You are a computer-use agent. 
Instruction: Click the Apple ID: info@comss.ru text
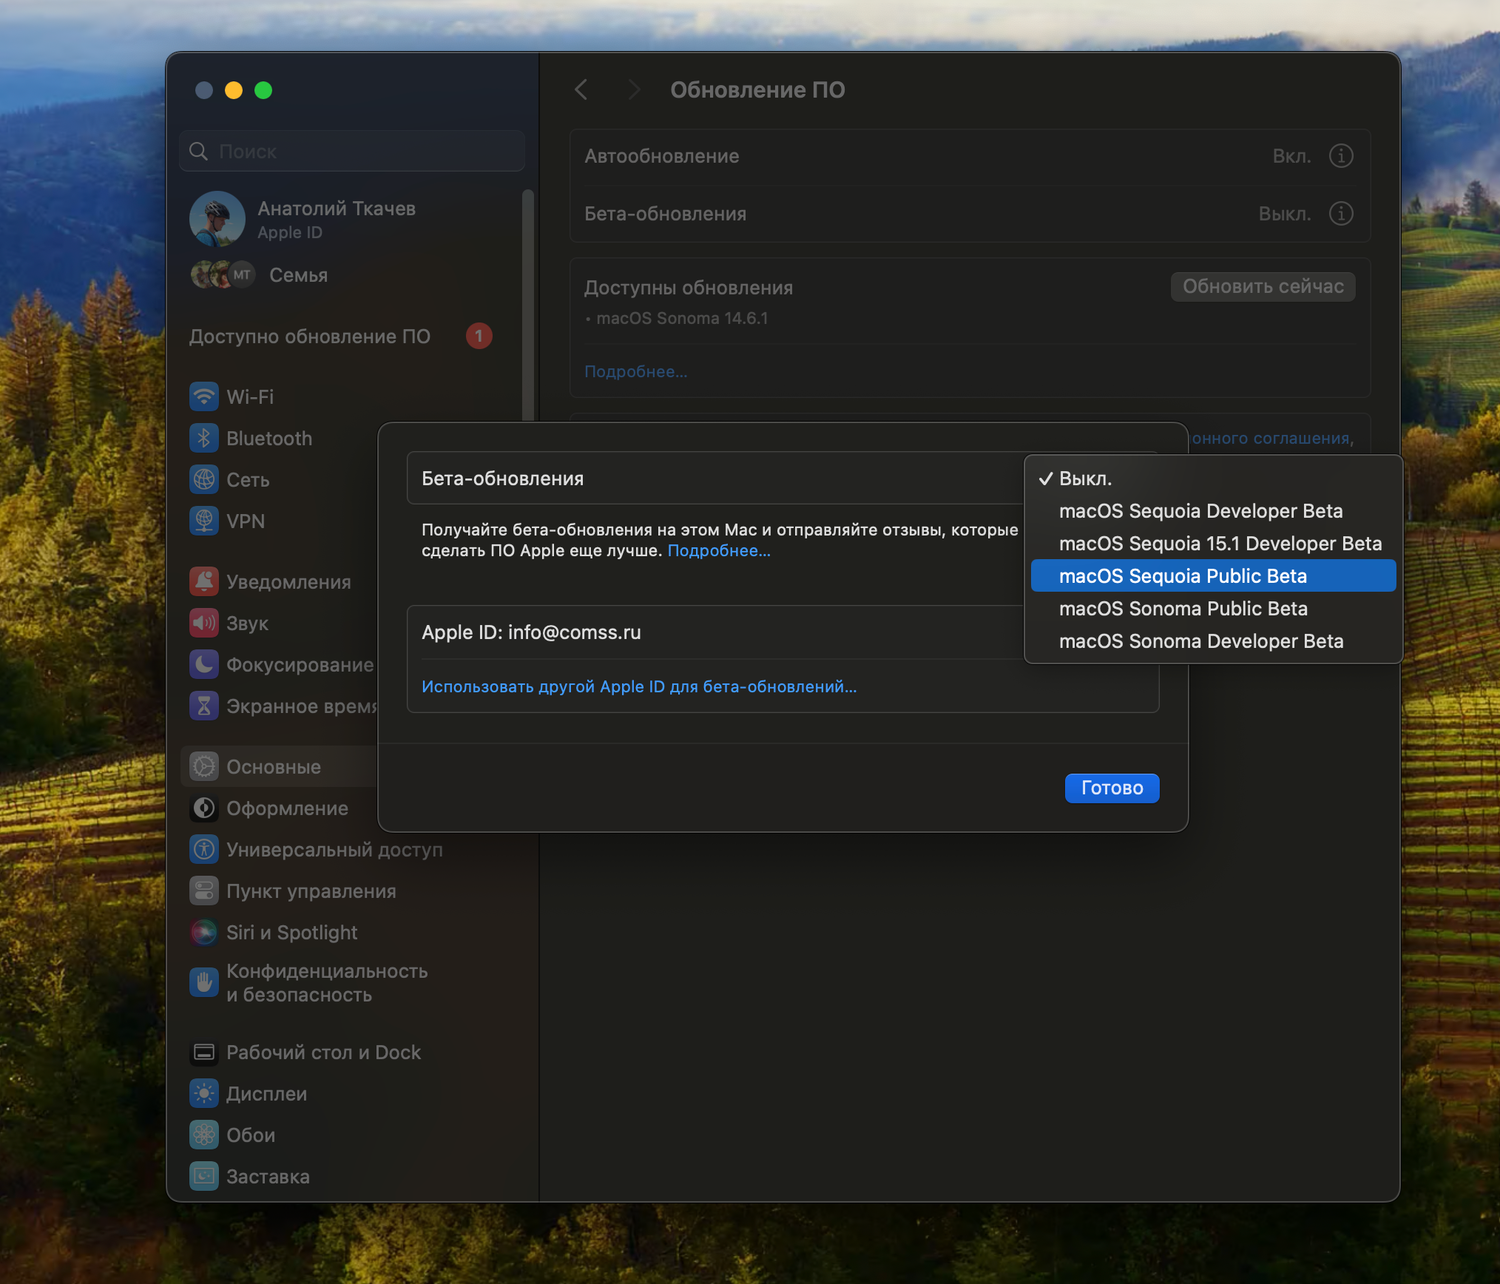[x=531, y=633]
